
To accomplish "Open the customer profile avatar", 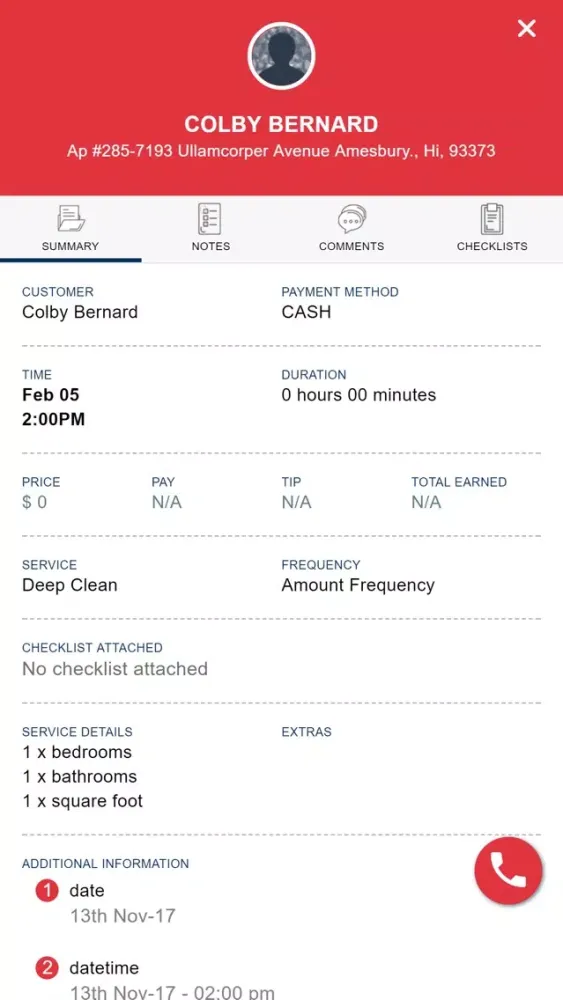I will pyautogui.click(x=281, y=55).
